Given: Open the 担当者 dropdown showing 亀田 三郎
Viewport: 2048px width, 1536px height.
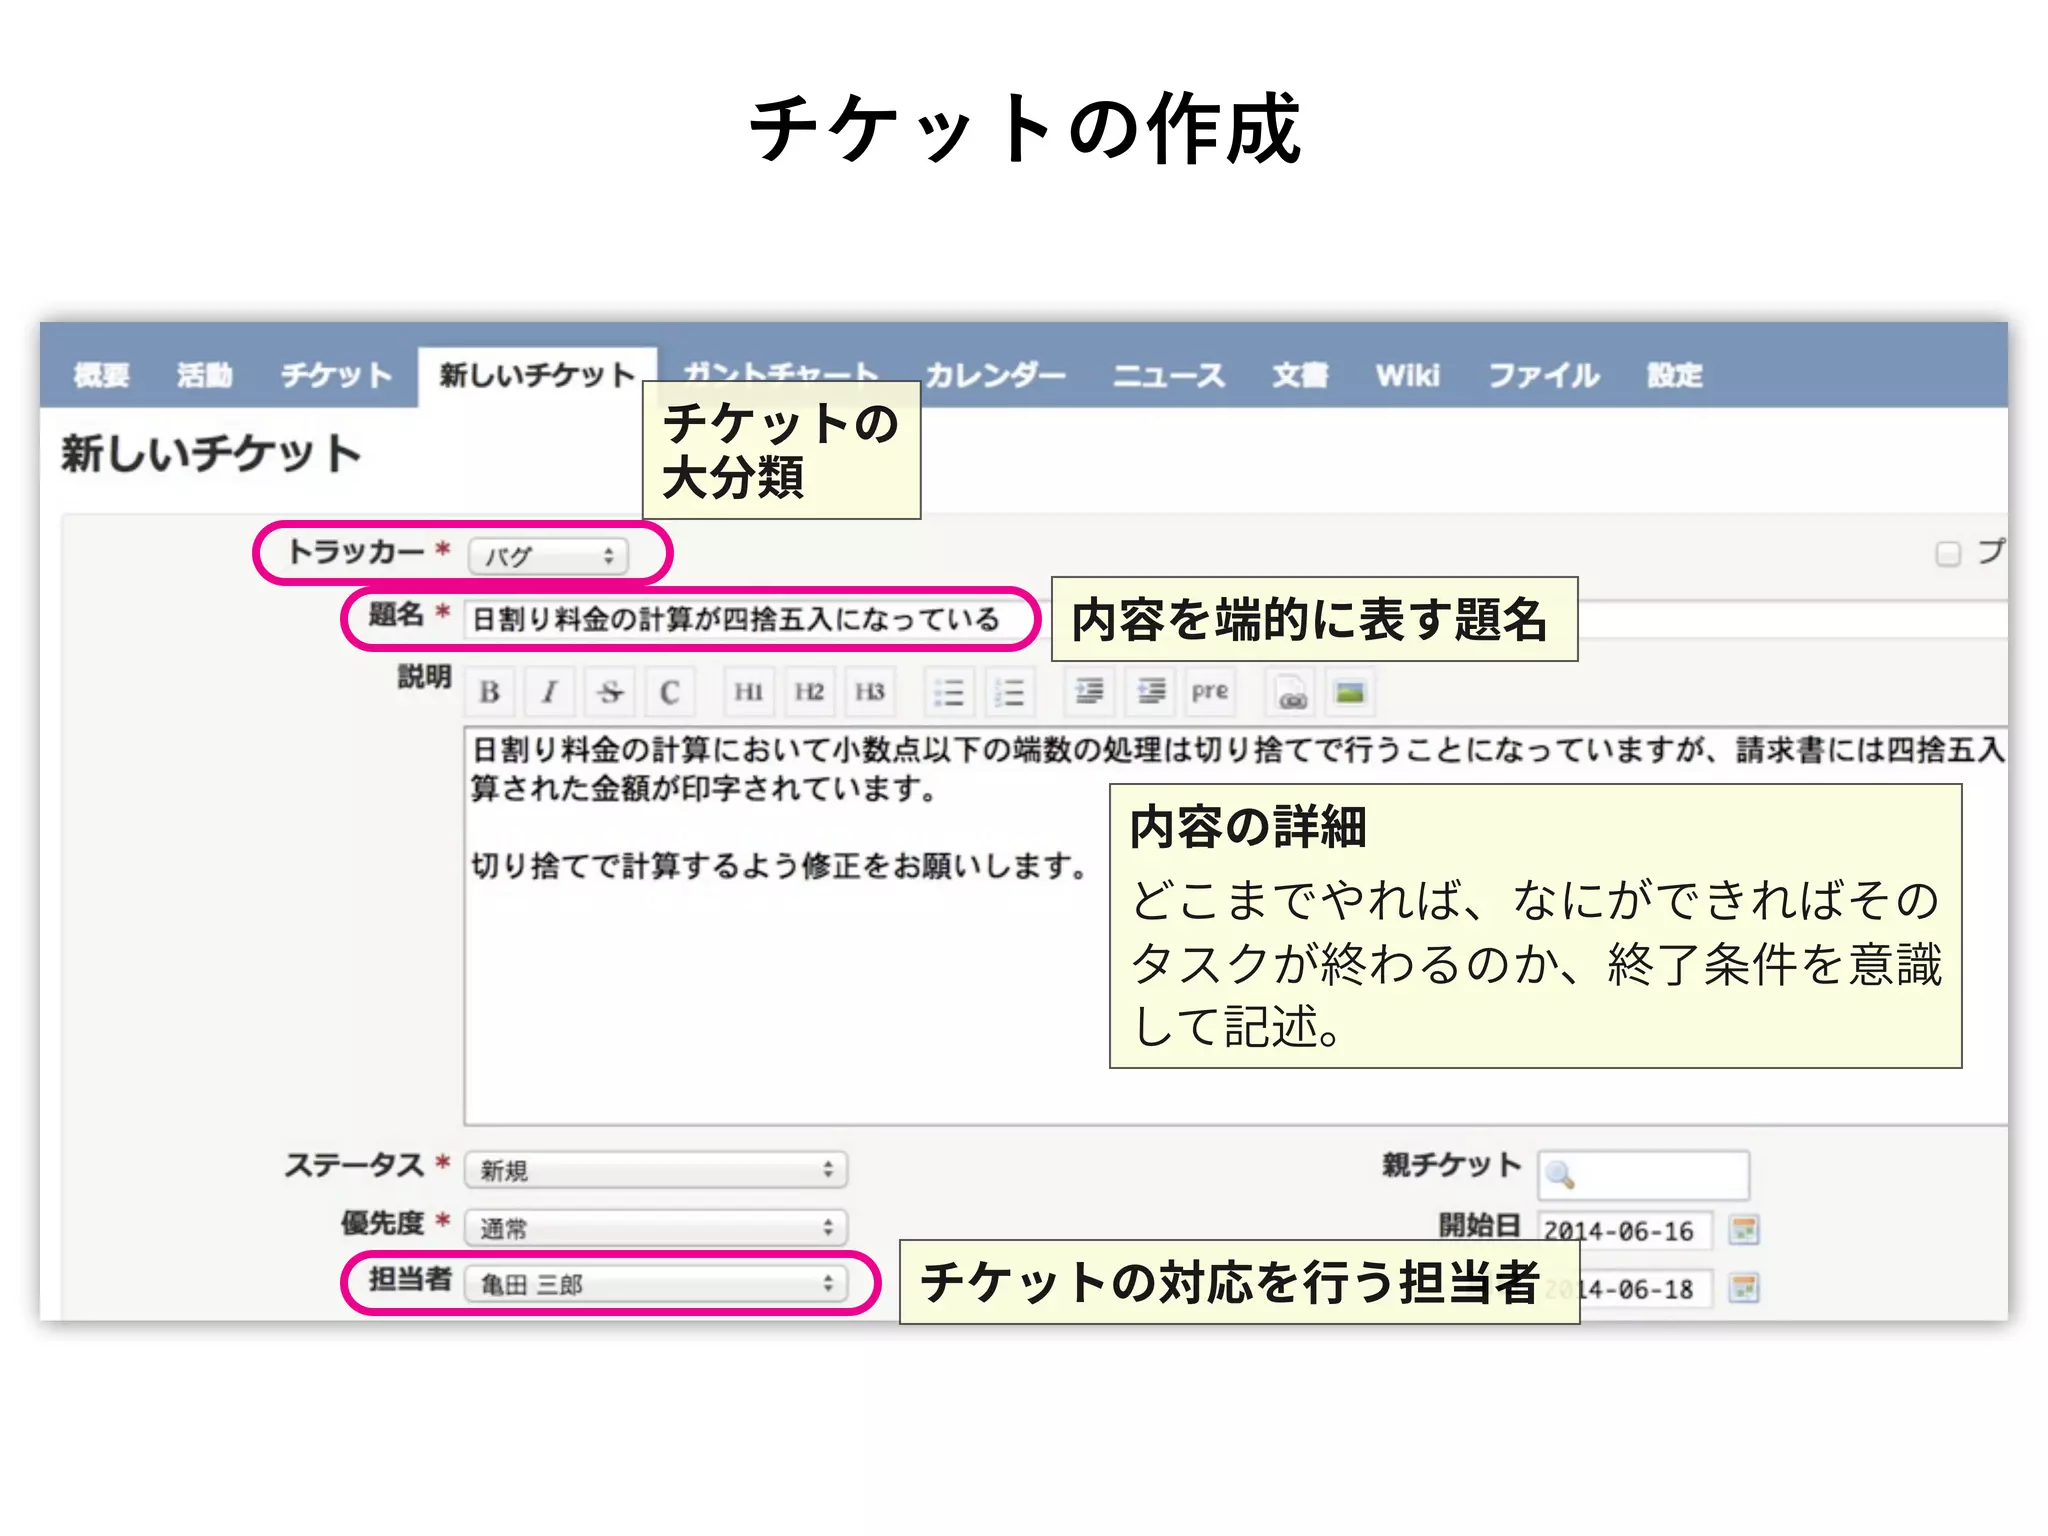Looking at the screenshot, I should click(x=656, y=1284).
